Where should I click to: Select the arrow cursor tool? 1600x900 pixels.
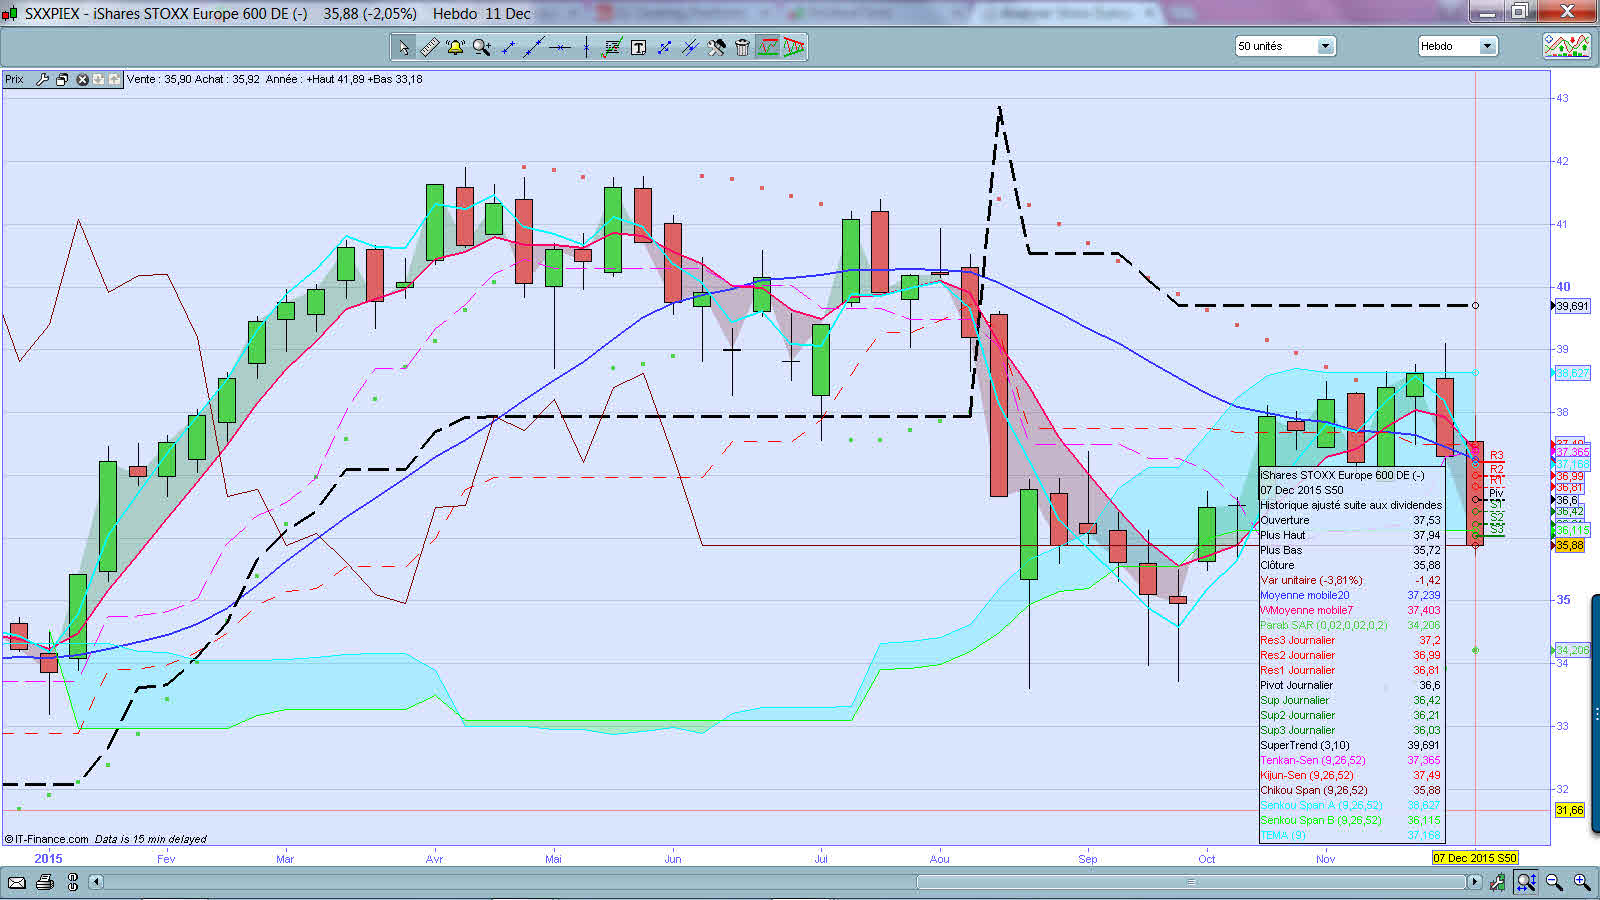click(404, 47)
